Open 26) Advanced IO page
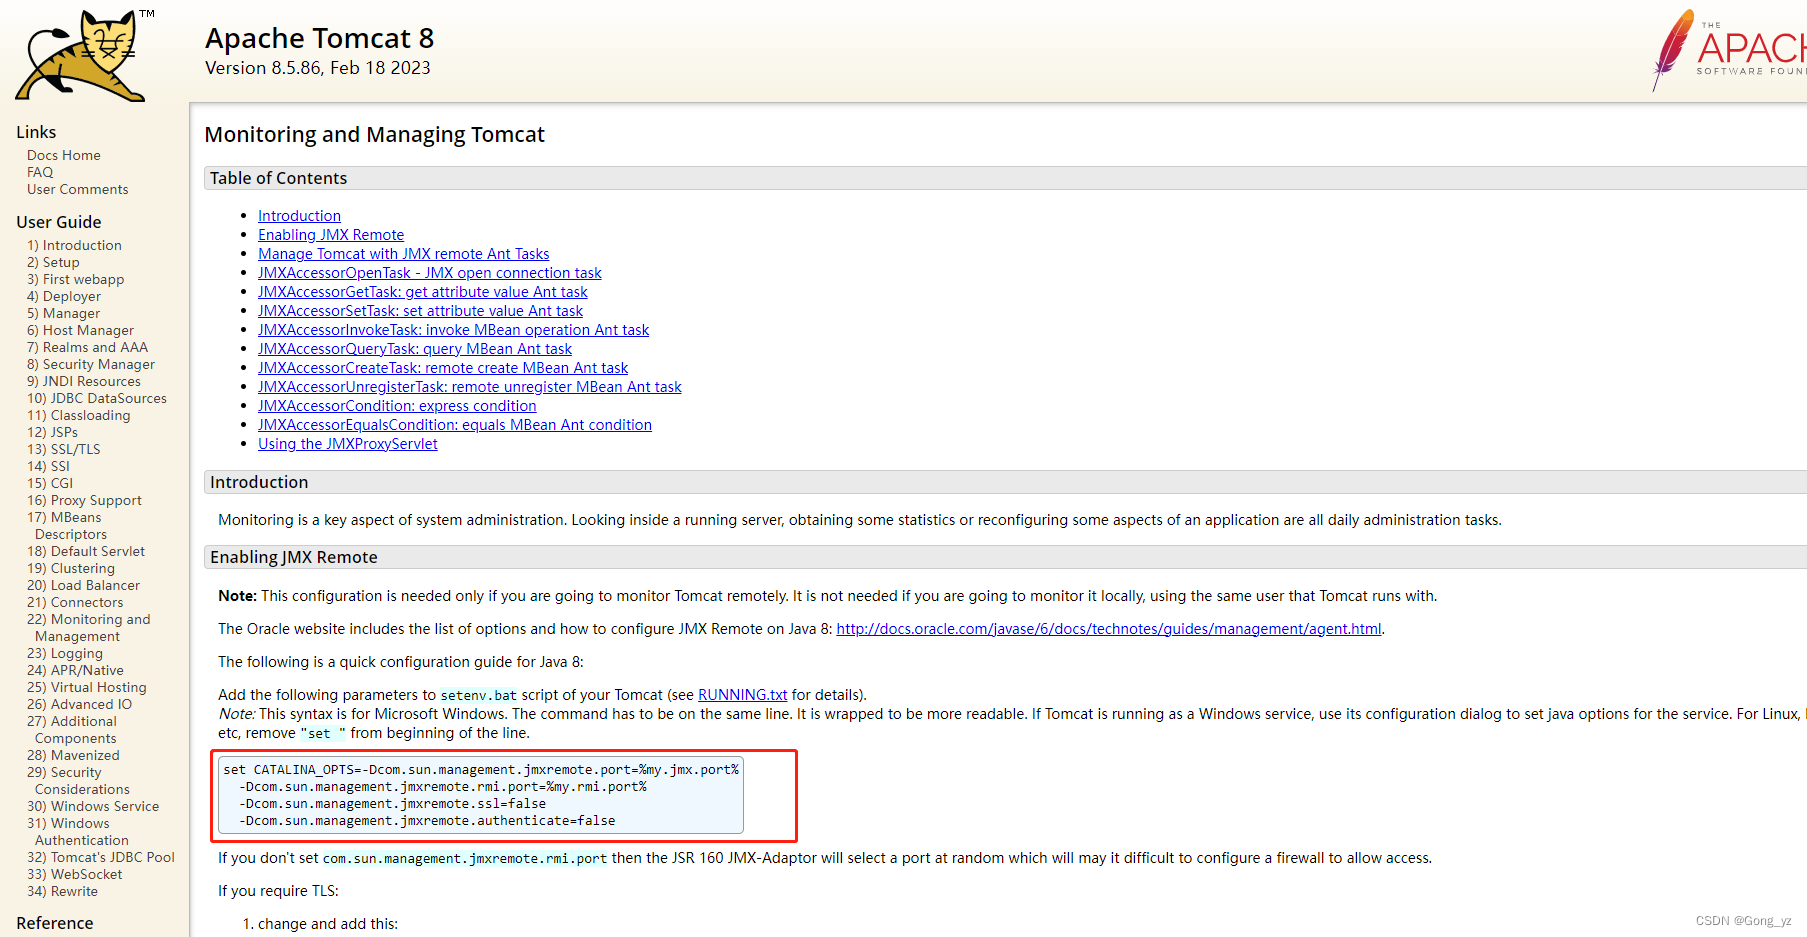Screen dimensions: 1807x937 [x=79, y=704]
